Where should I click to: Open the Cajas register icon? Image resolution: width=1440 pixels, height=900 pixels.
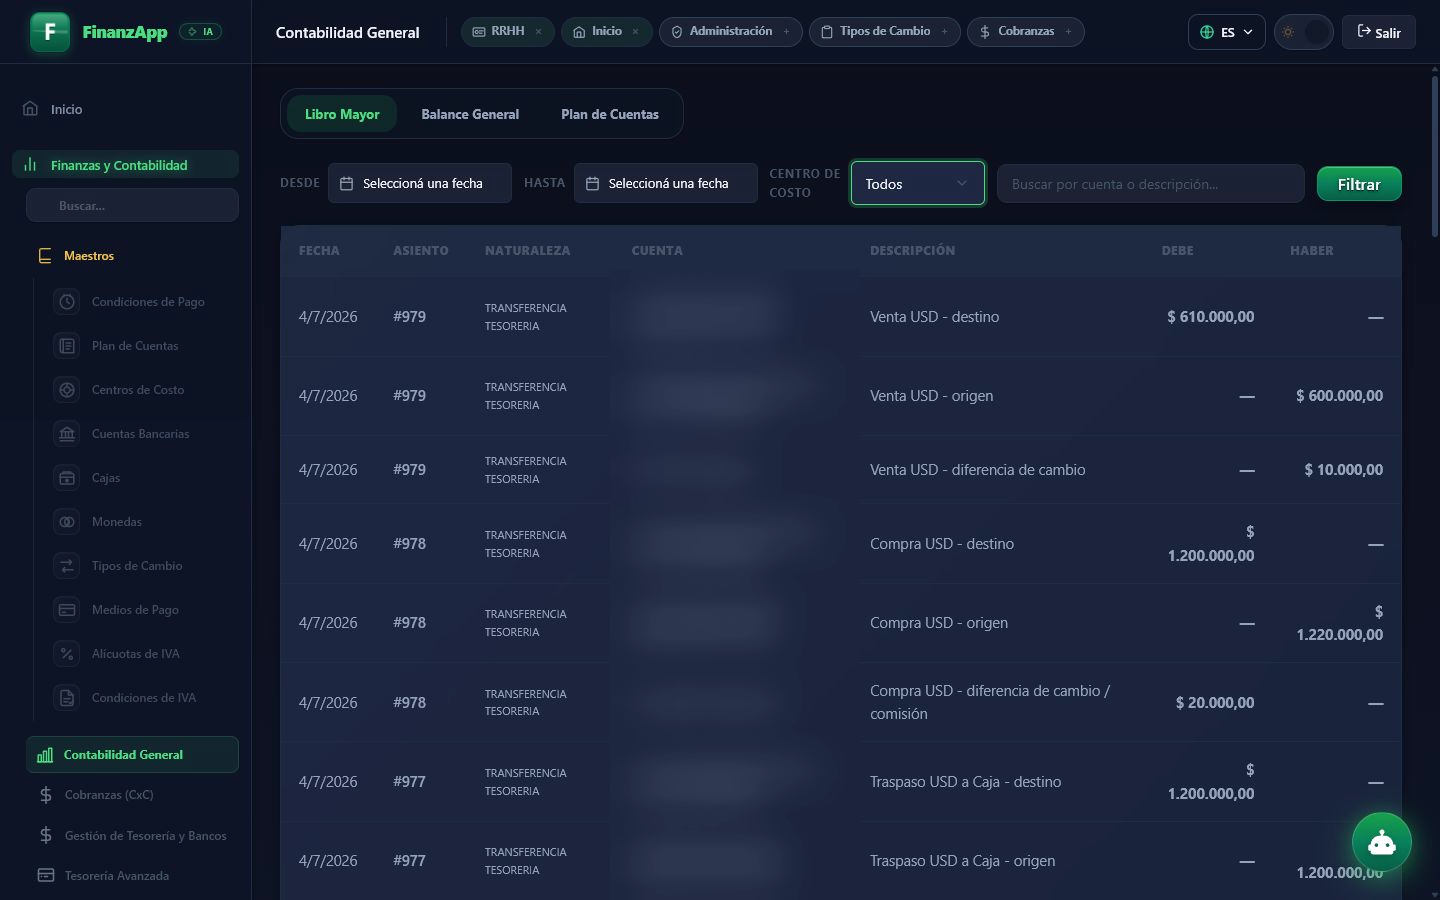(67, 478)
